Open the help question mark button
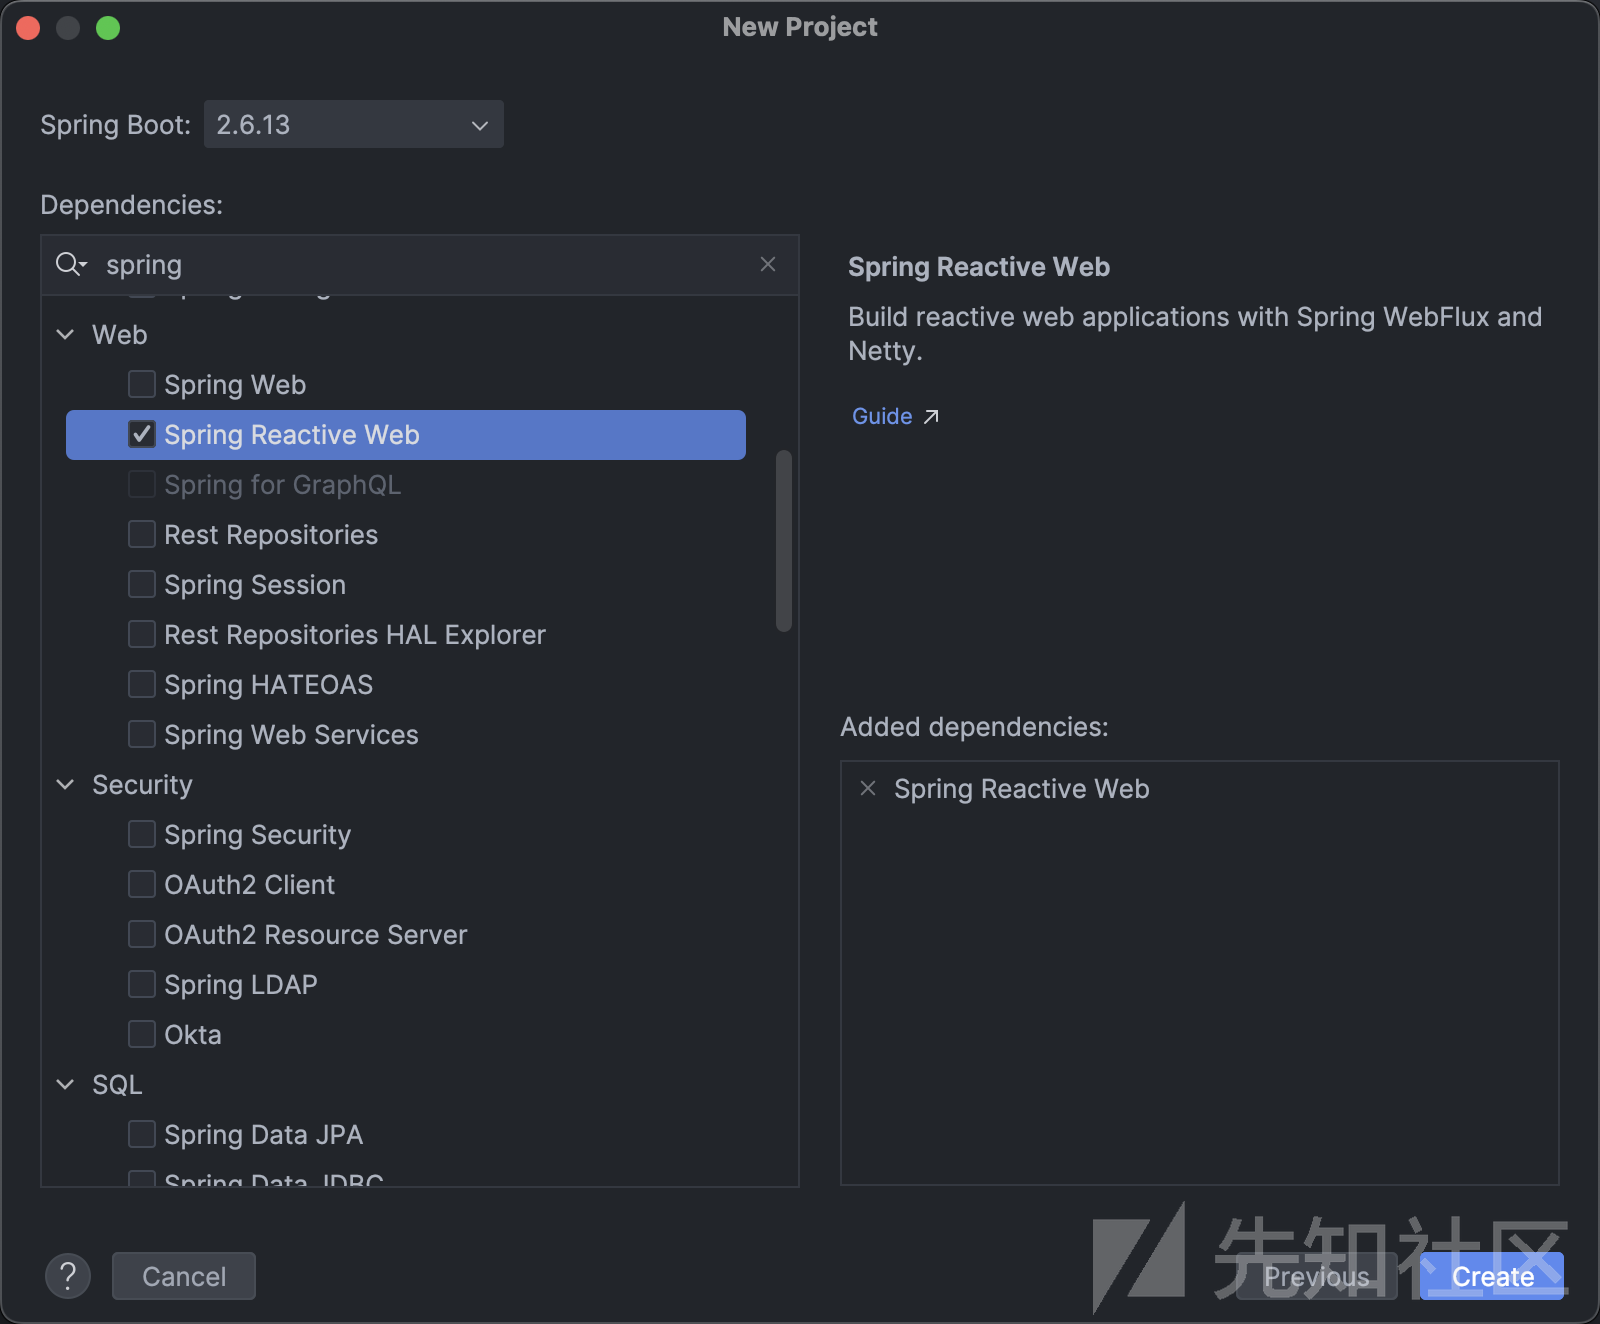This screenshot has height=1324, width=1600. coord(68,1276)
